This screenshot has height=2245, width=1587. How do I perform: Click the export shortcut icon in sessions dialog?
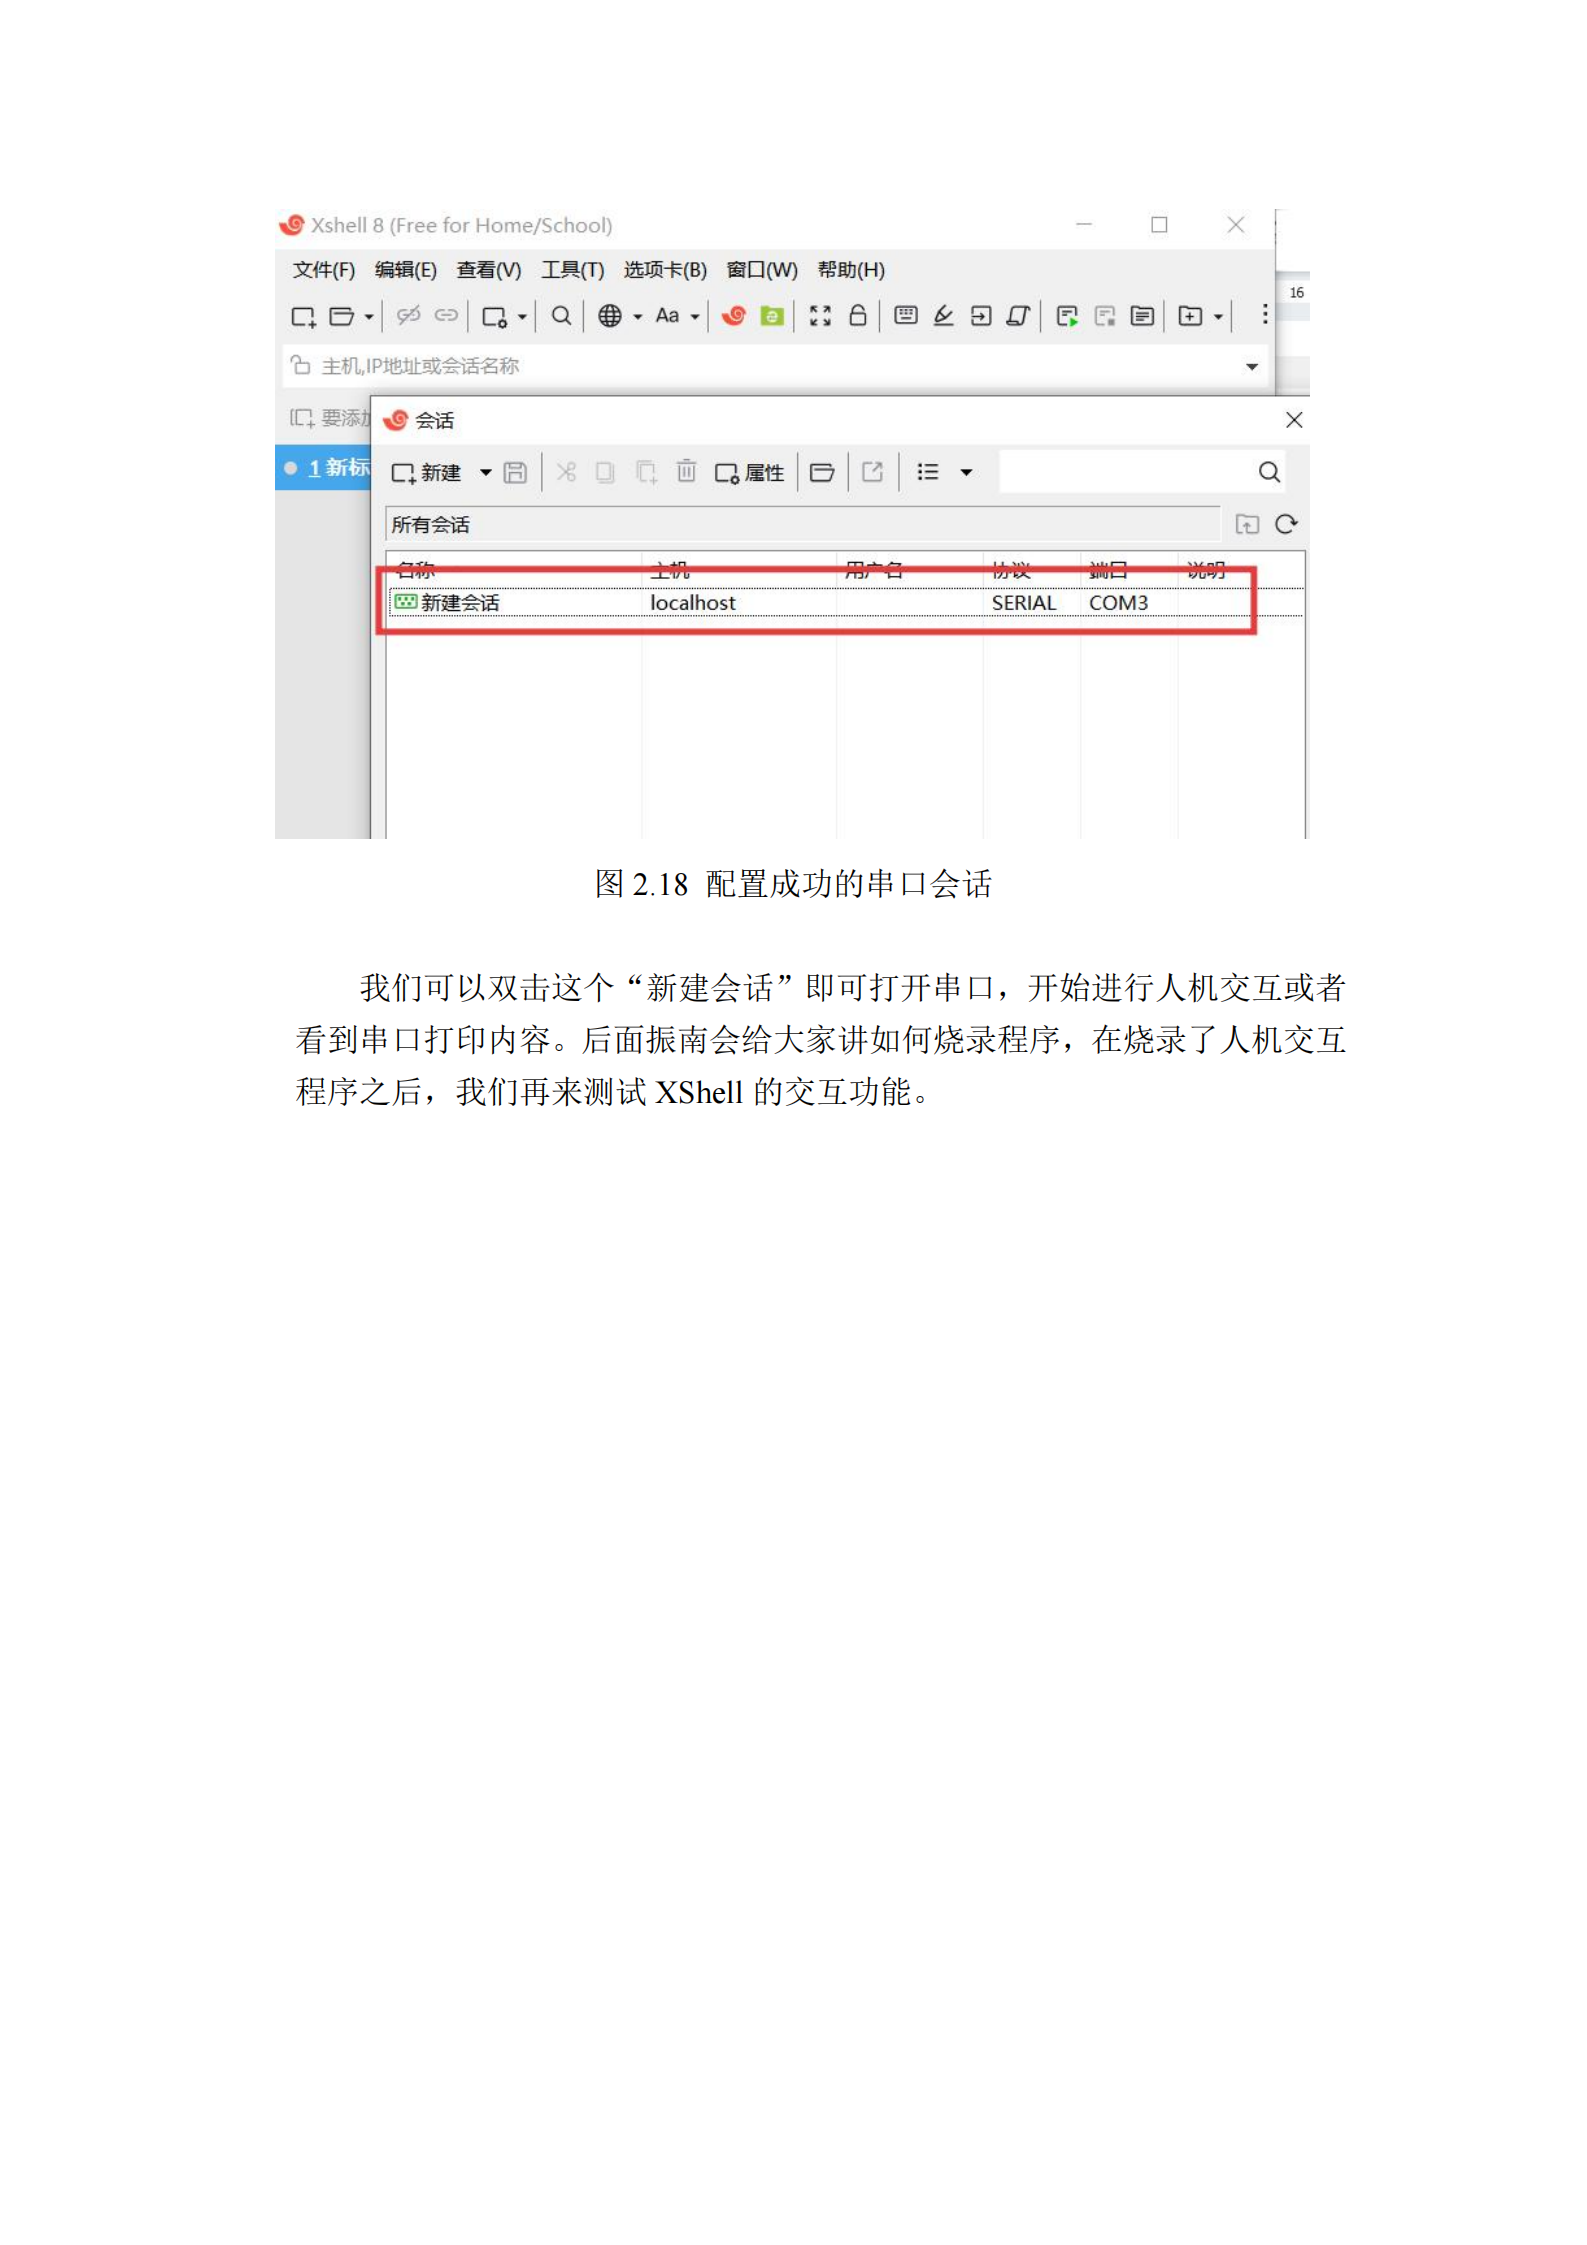coord(873,472)
